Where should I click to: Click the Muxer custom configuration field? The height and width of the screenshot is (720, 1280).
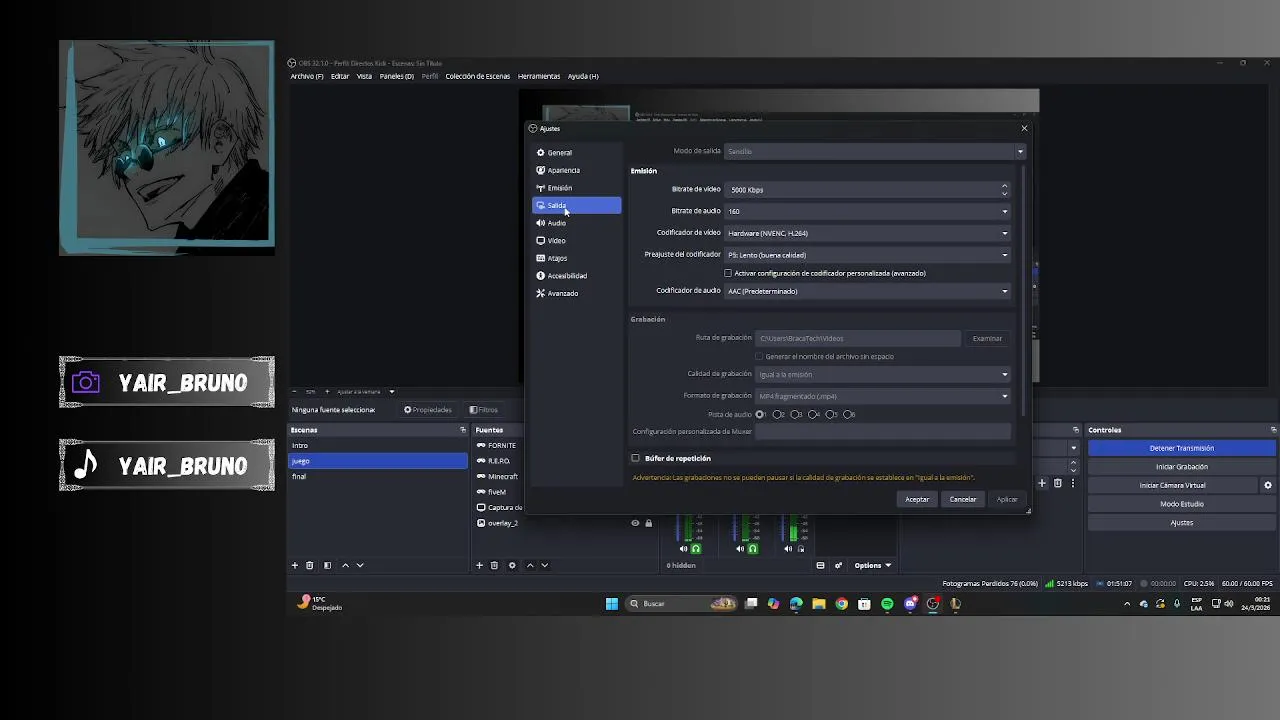883,431
